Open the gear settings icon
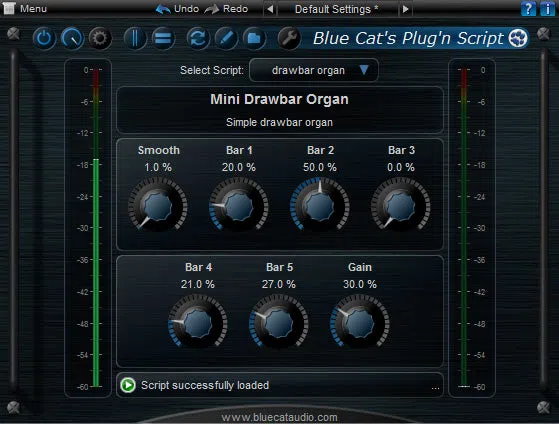 tap(100, 38)
